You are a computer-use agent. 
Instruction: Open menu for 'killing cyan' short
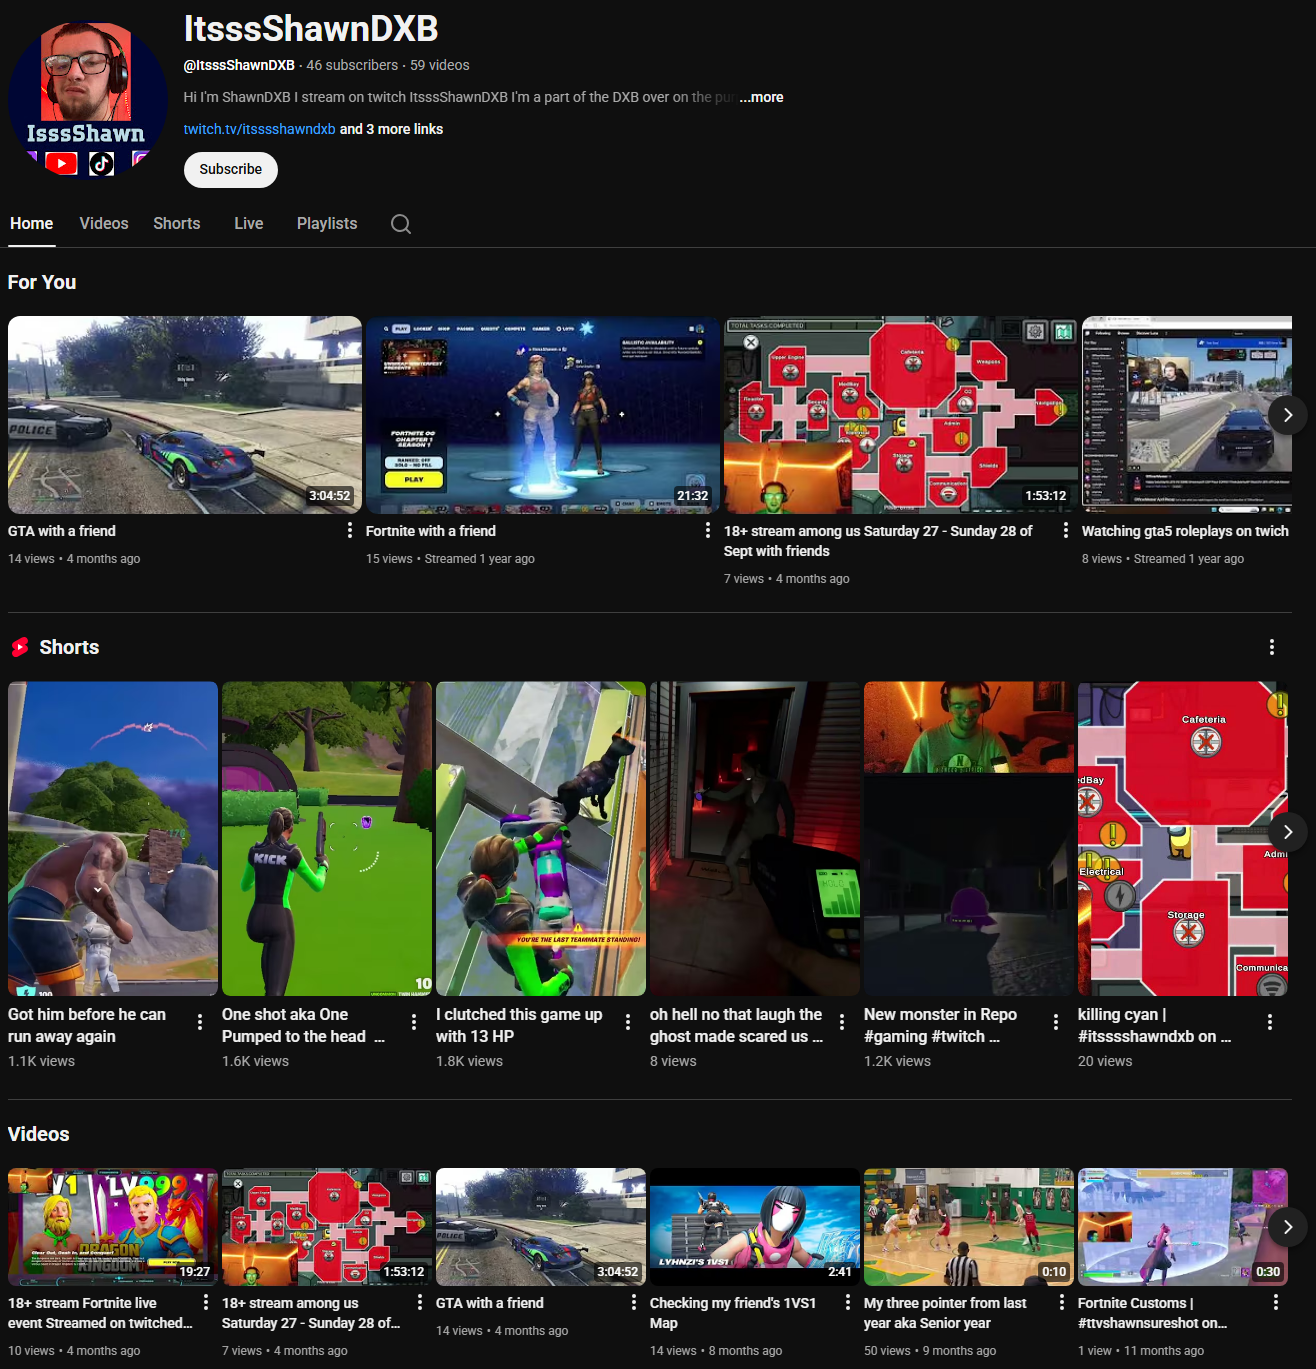coord(1269,1021)
